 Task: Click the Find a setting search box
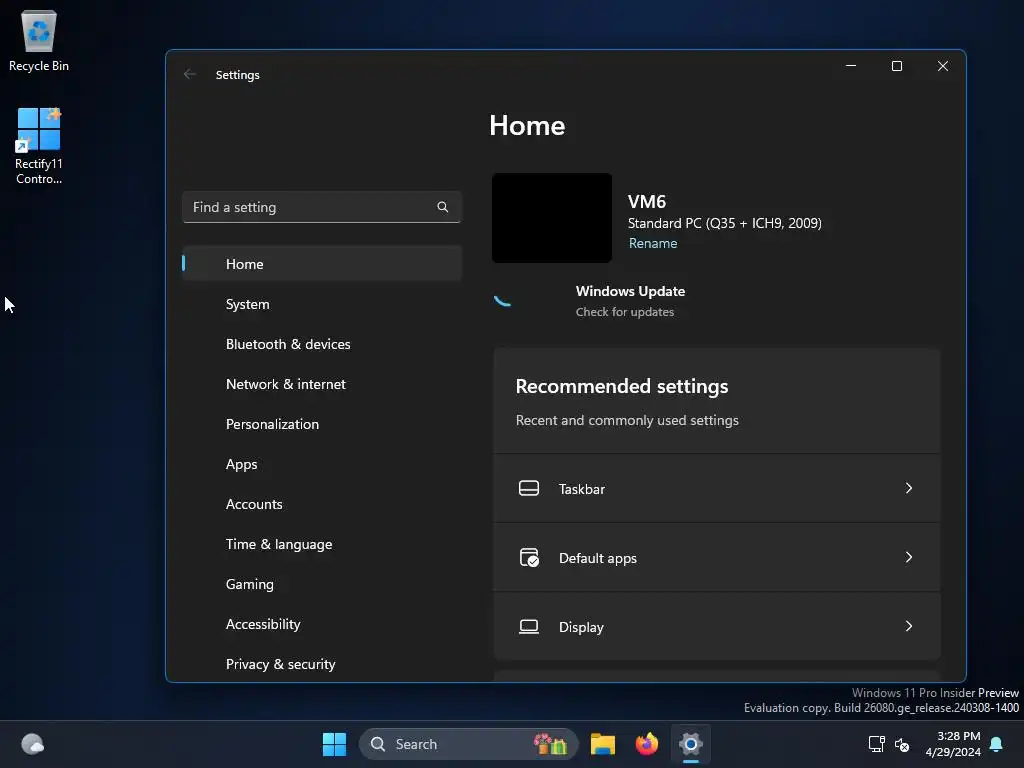(322, 207)
